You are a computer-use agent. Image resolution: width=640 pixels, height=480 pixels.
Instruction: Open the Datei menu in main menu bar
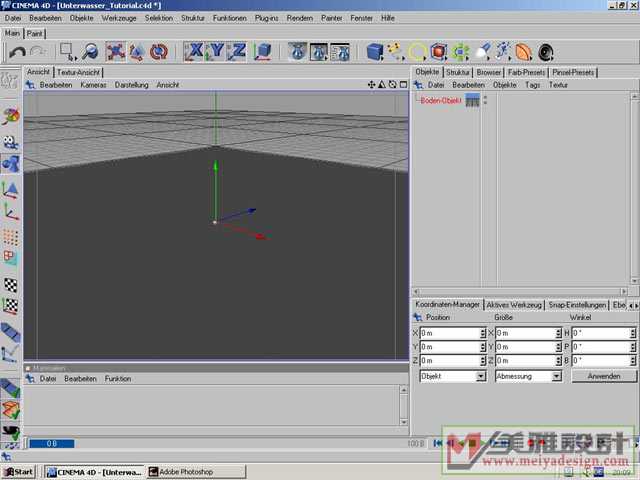(13, 18)
